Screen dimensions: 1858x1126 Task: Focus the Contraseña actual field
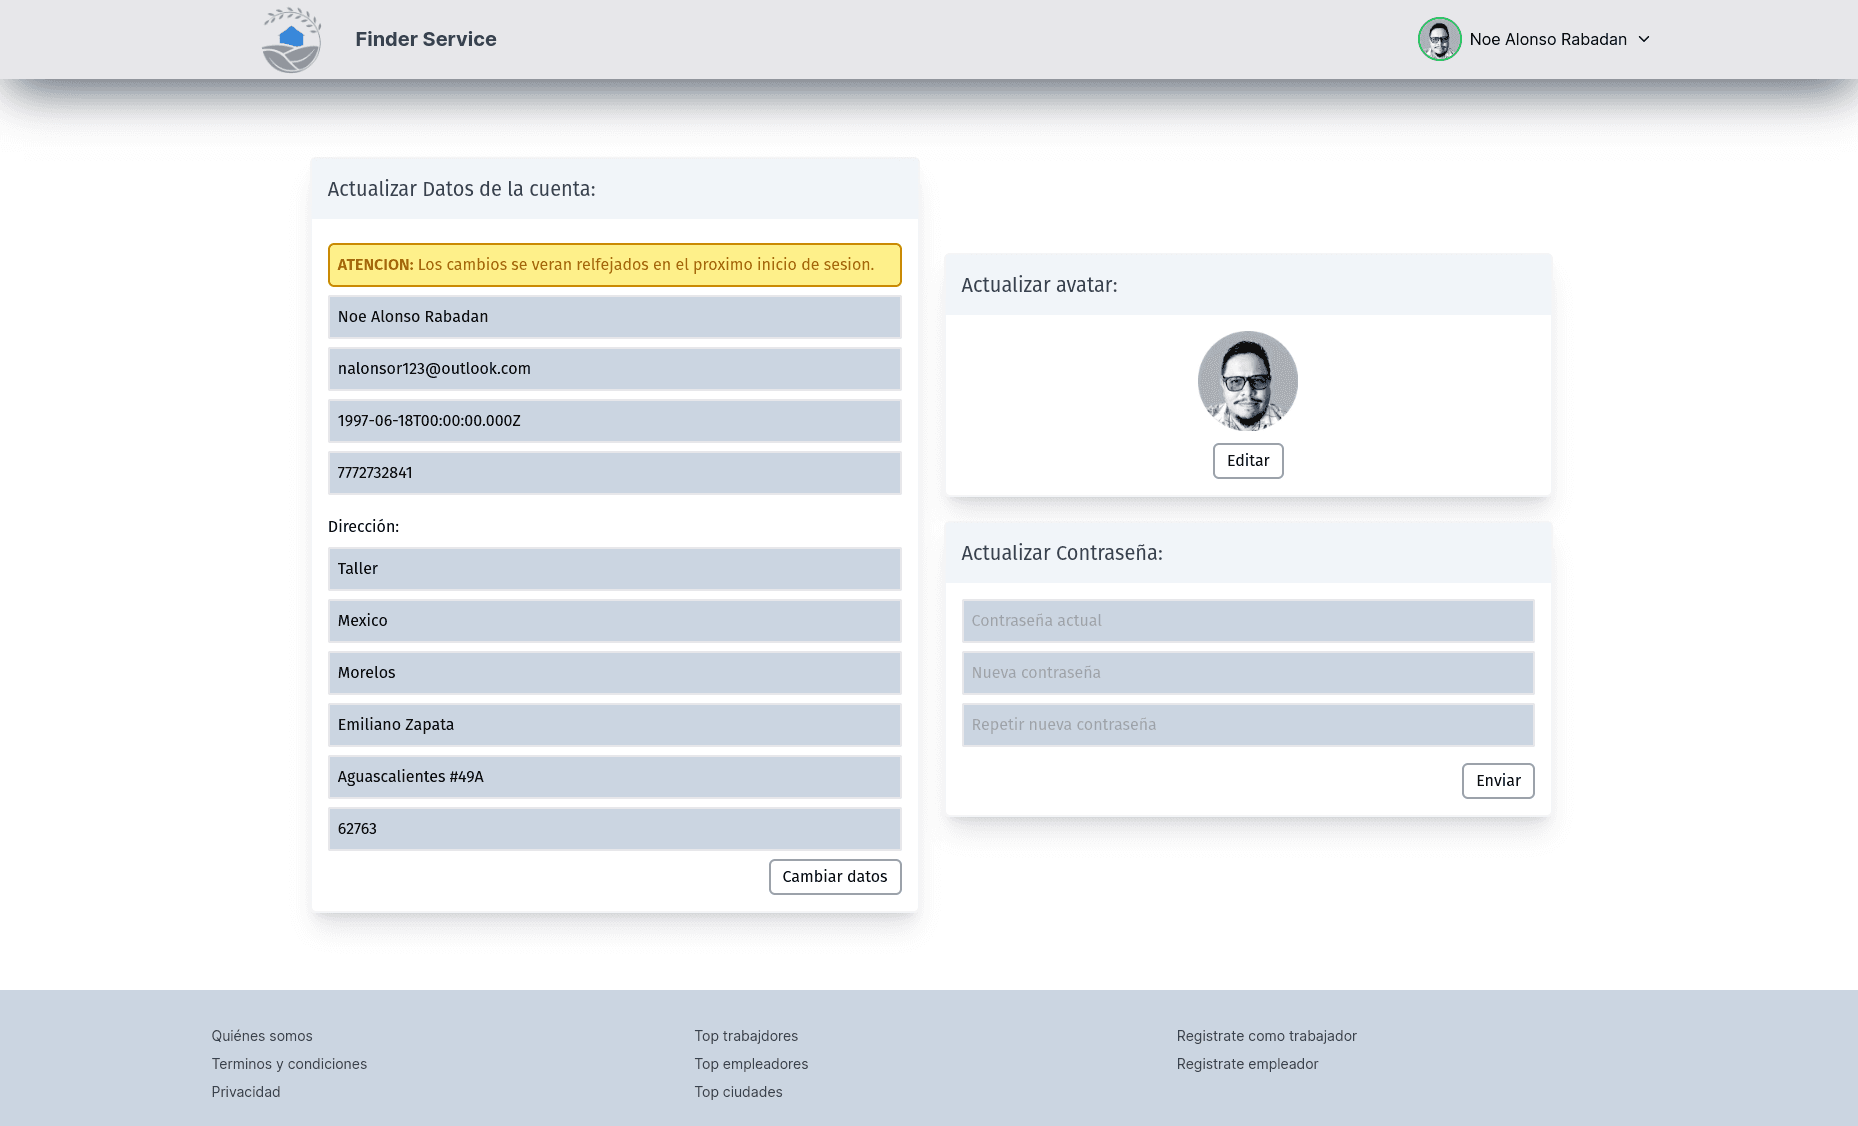click(1247, 621)
